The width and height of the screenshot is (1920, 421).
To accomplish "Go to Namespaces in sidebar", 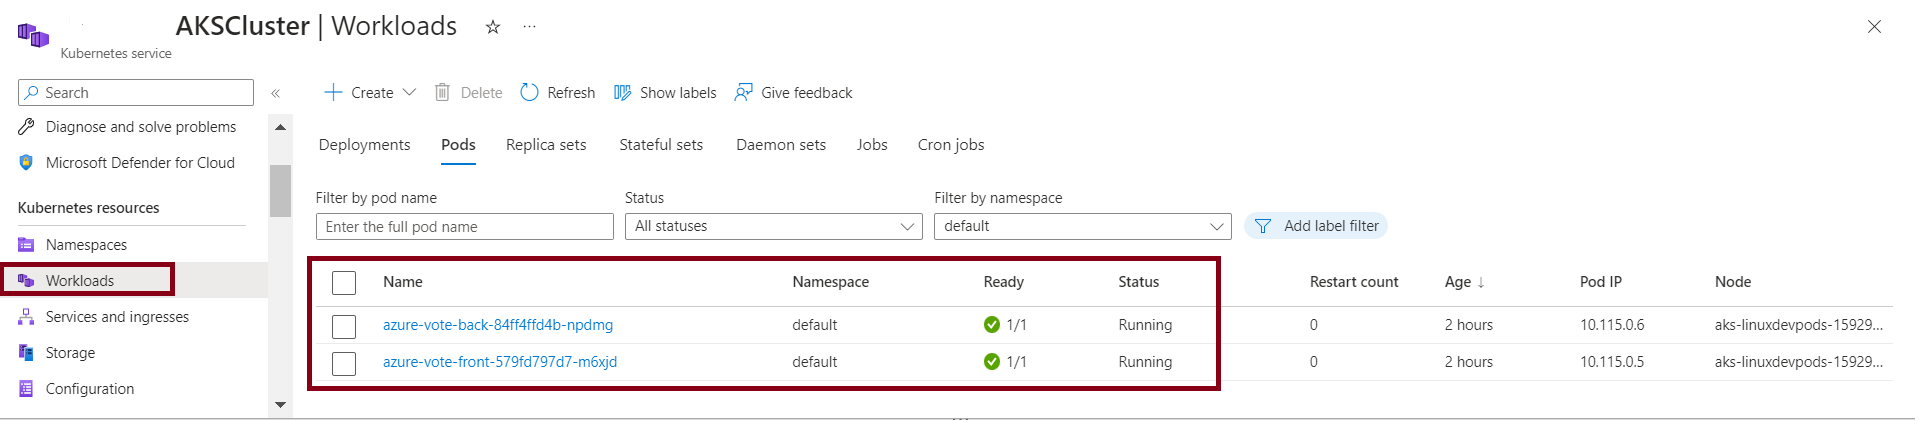I will [x=86, y=245].
